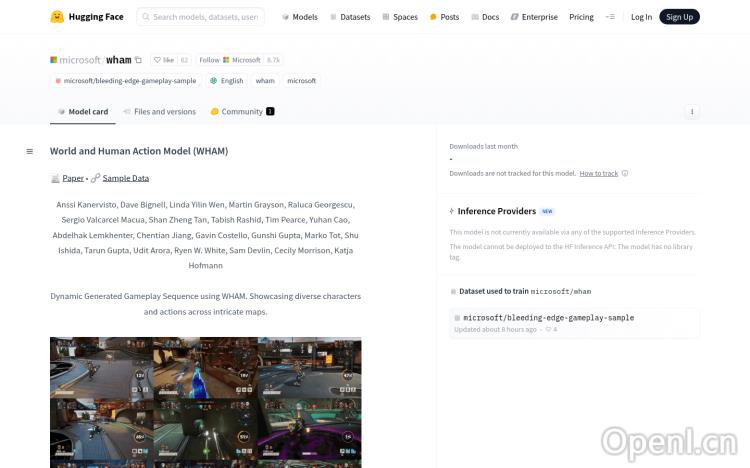The width and height of the screenshot is (750, 468).
Task: Open microsoft/bleeding-edge-gameplay-sample dataset card
Action: point(548,318)
